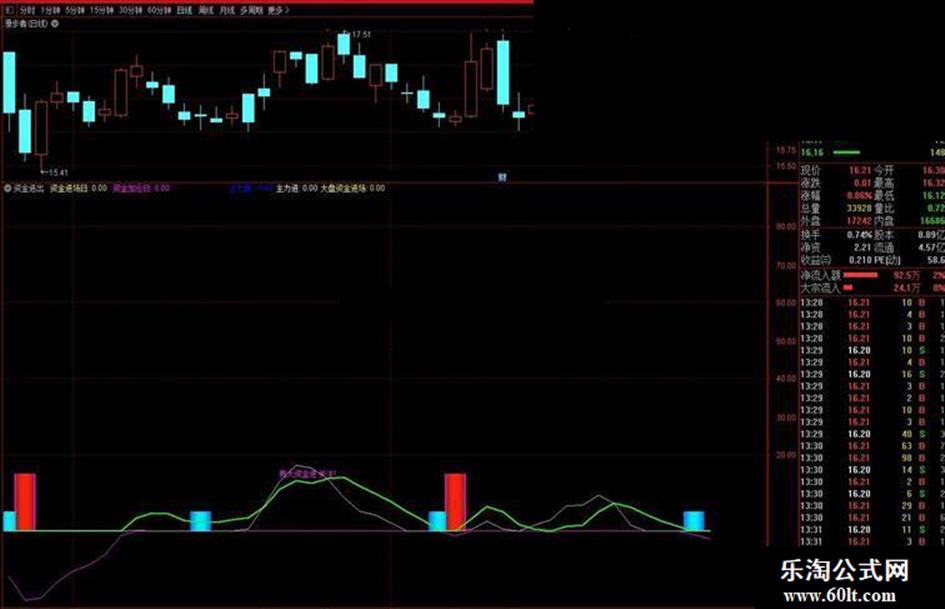The image size is (945, 609).
Task: Expand the 更多 period options
Action: (277, 11)
